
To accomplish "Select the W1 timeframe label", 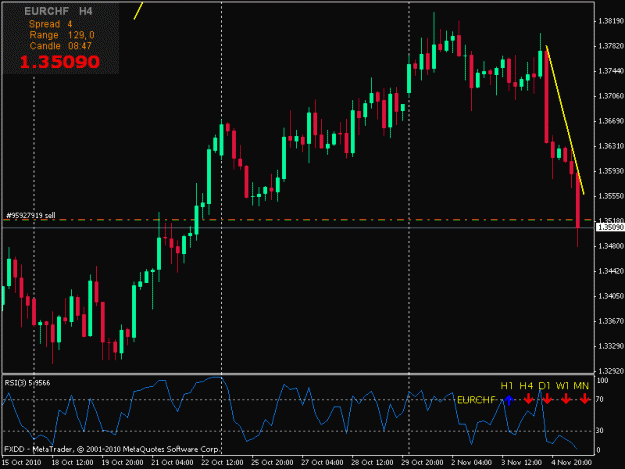I will [562, 386].
